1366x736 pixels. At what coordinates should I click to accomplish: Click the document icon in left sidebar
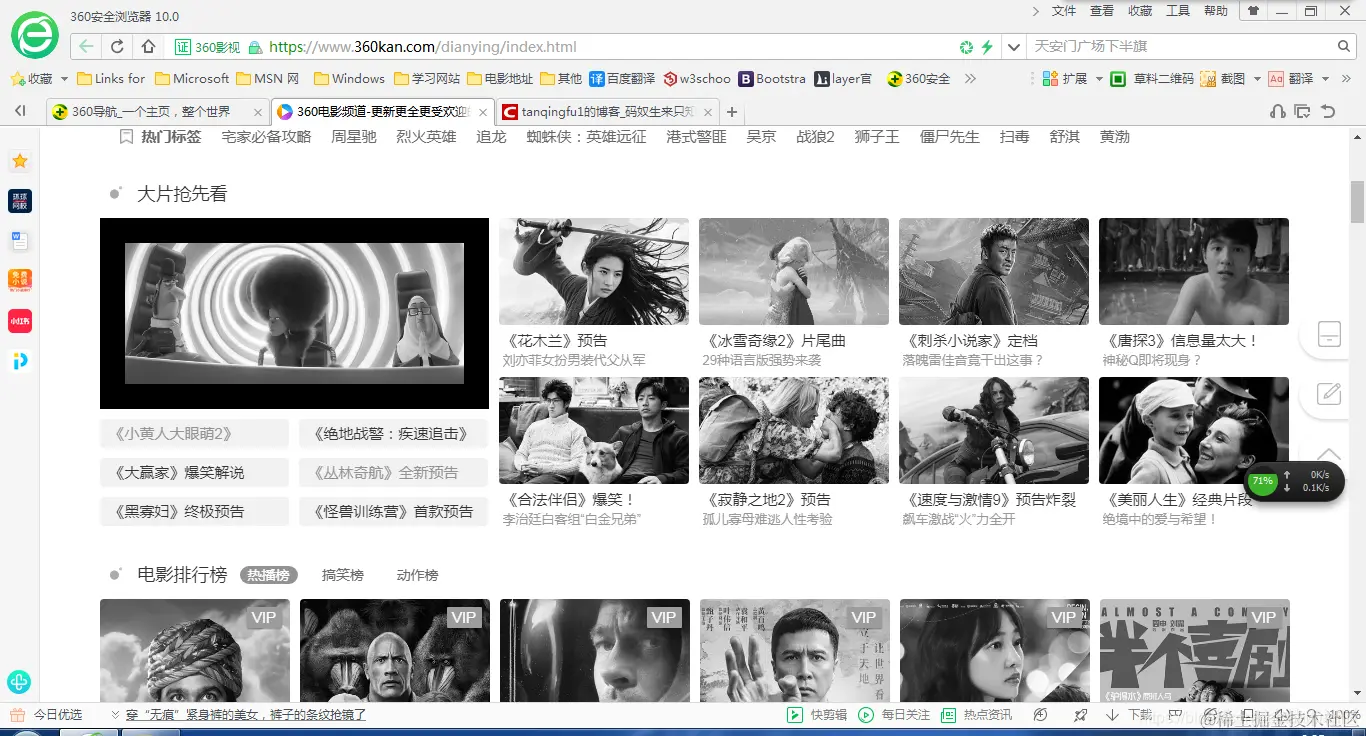pos(19,241)
